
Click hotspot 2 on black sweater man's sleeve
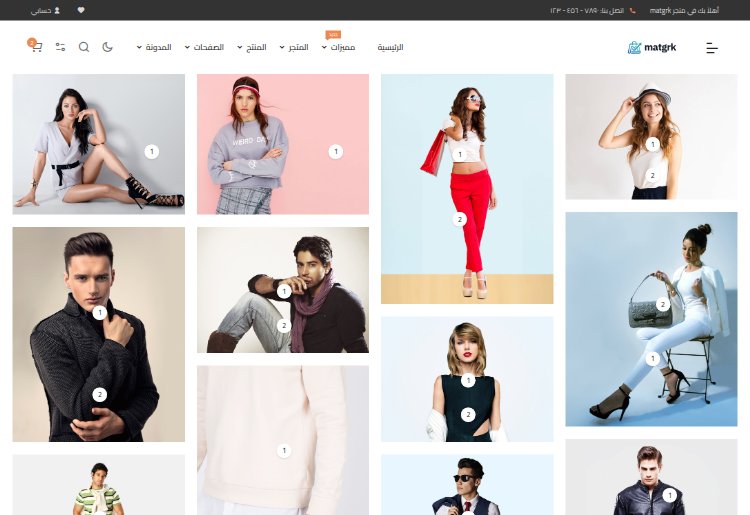[99, 394]
